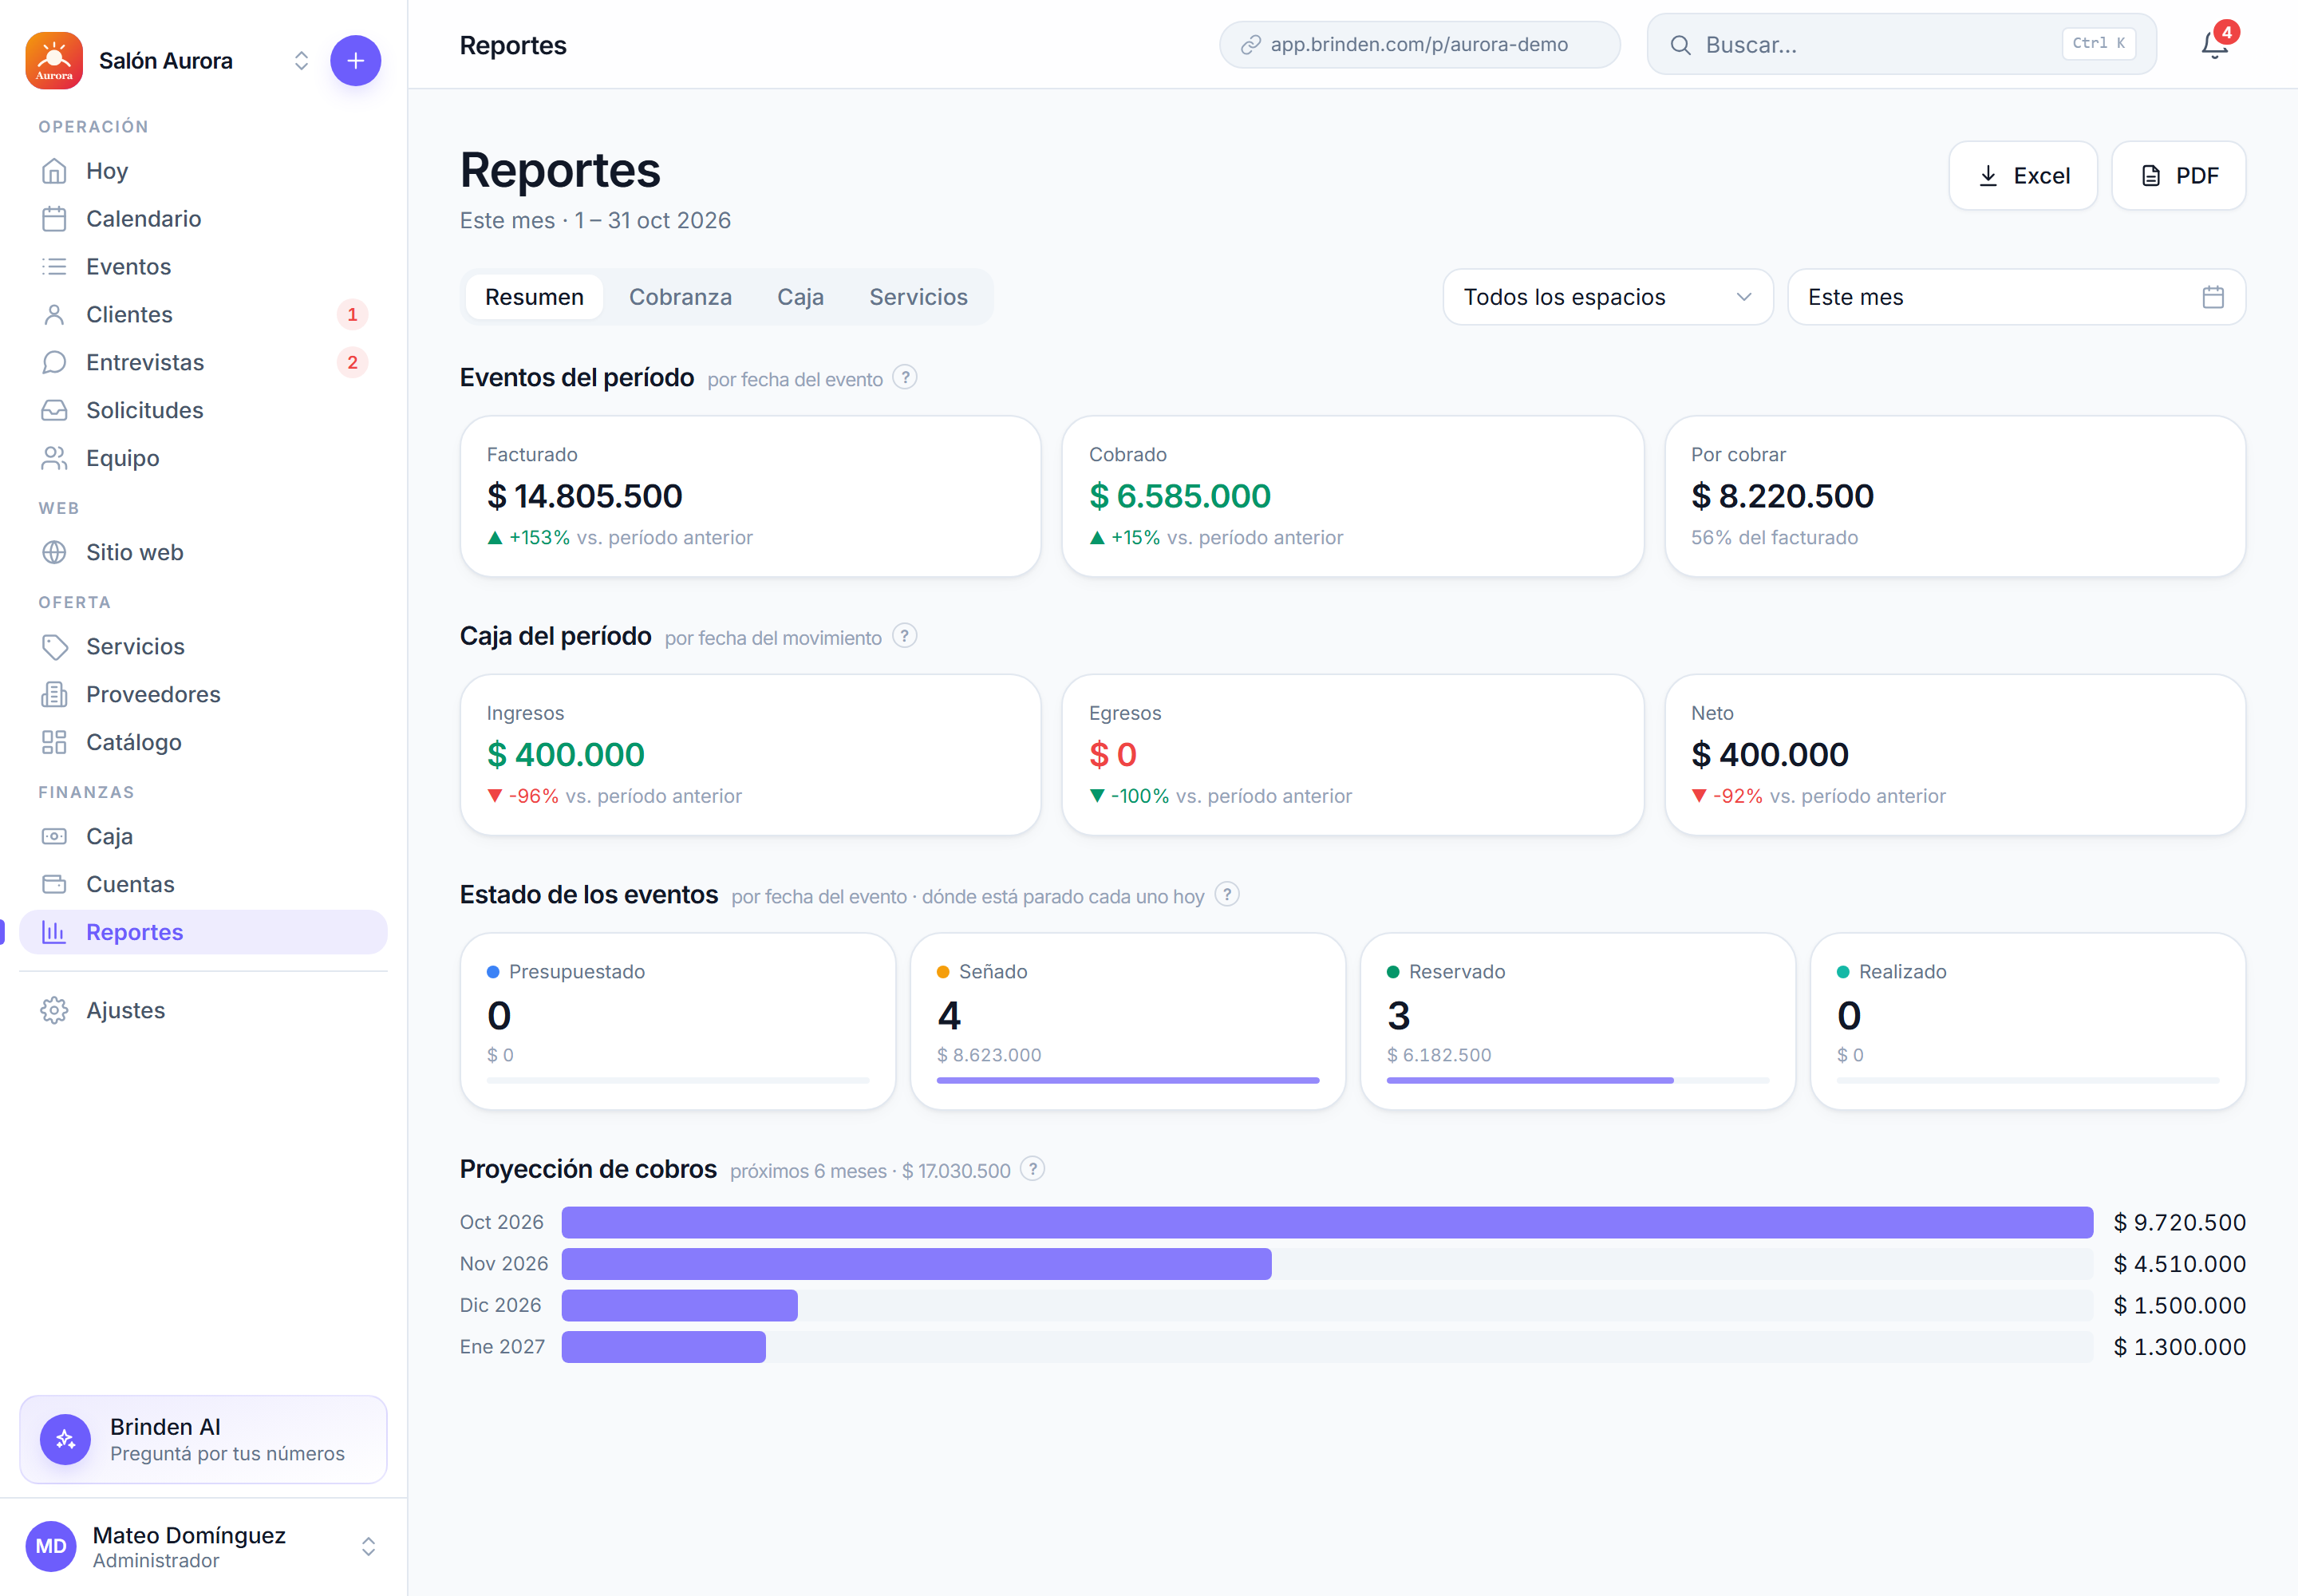Open the Este mes date picker
The width and height of the screenshot is (2298, 1596).
(x=2016, y=297)
